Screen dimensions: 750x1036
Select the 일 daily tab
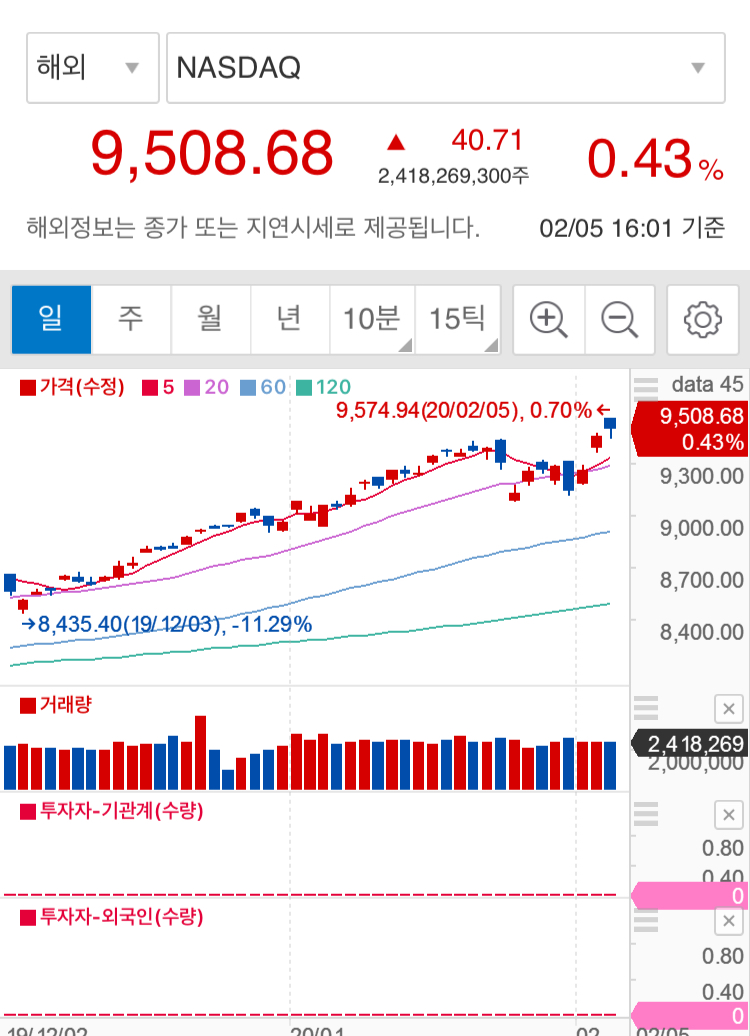pos(52,320)
